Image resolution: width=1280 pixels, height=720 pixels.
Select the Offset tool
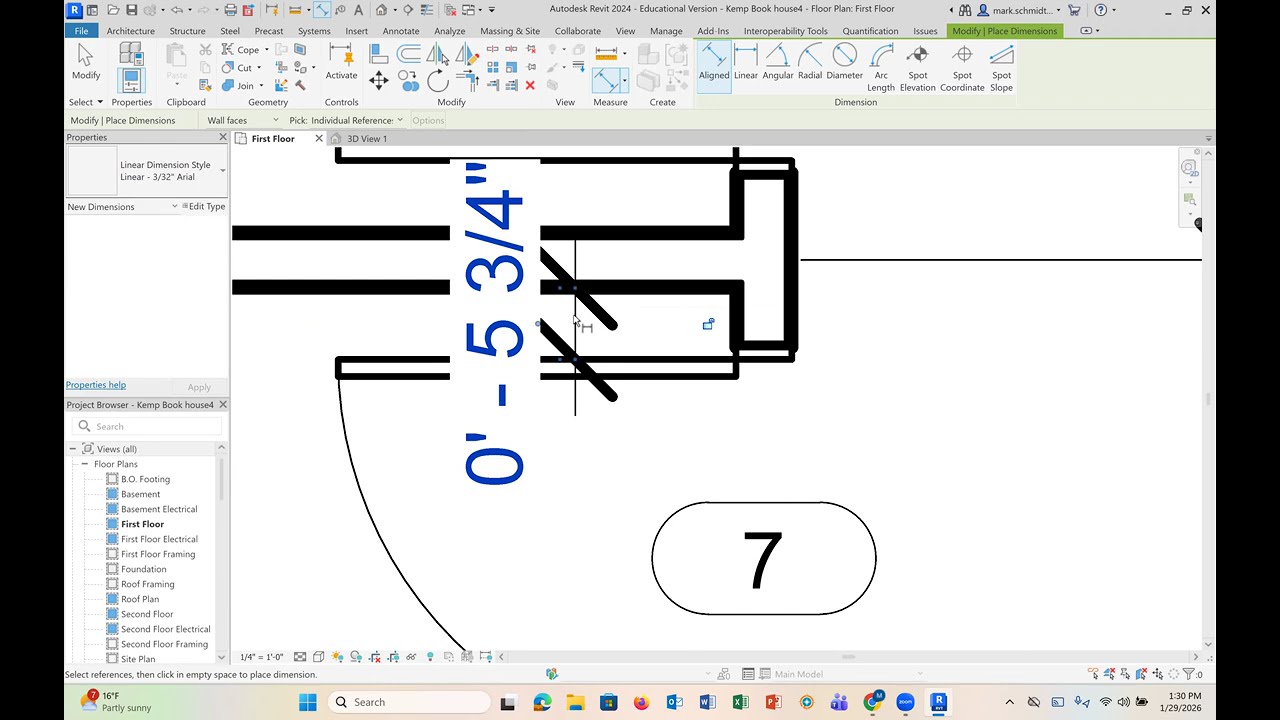tap(408, 53)
